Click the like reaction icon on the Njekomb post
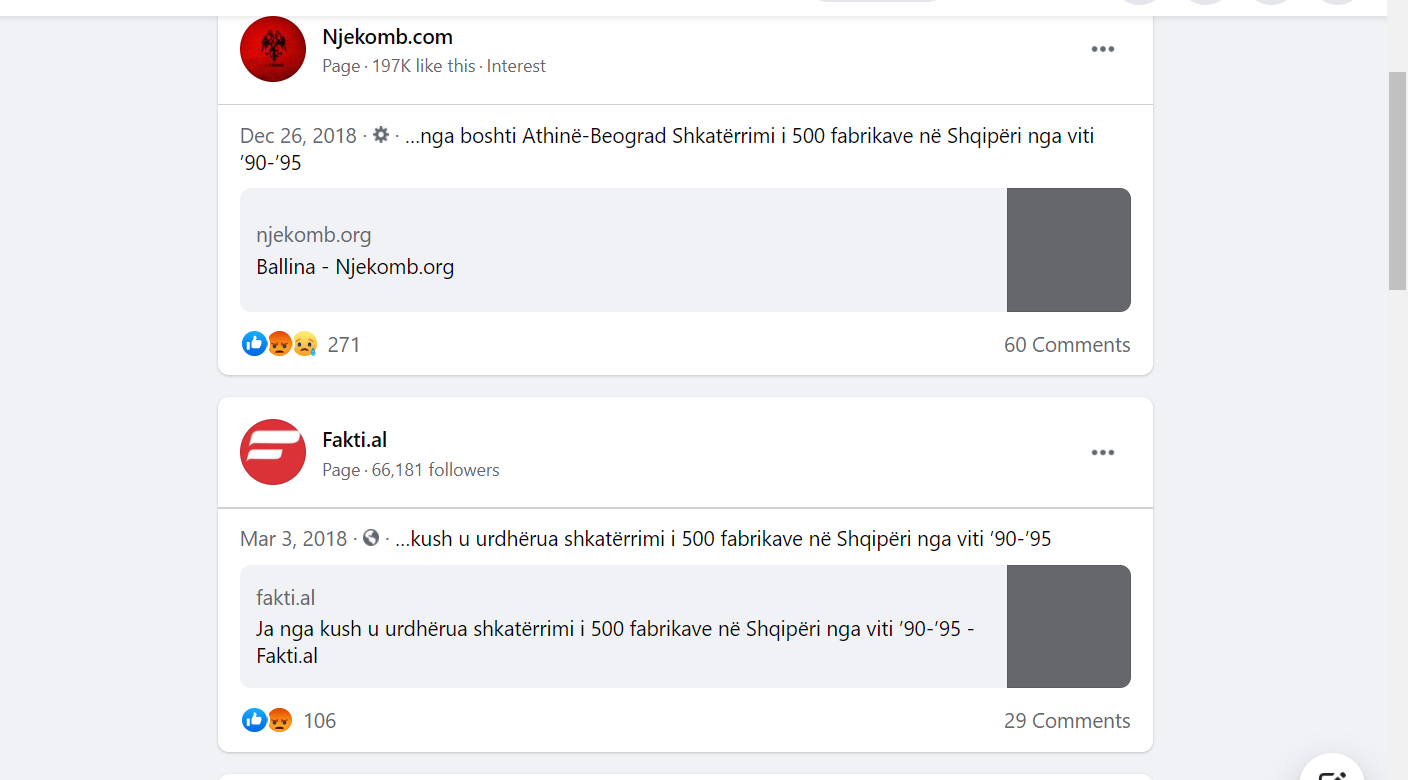 pos(254,344)
